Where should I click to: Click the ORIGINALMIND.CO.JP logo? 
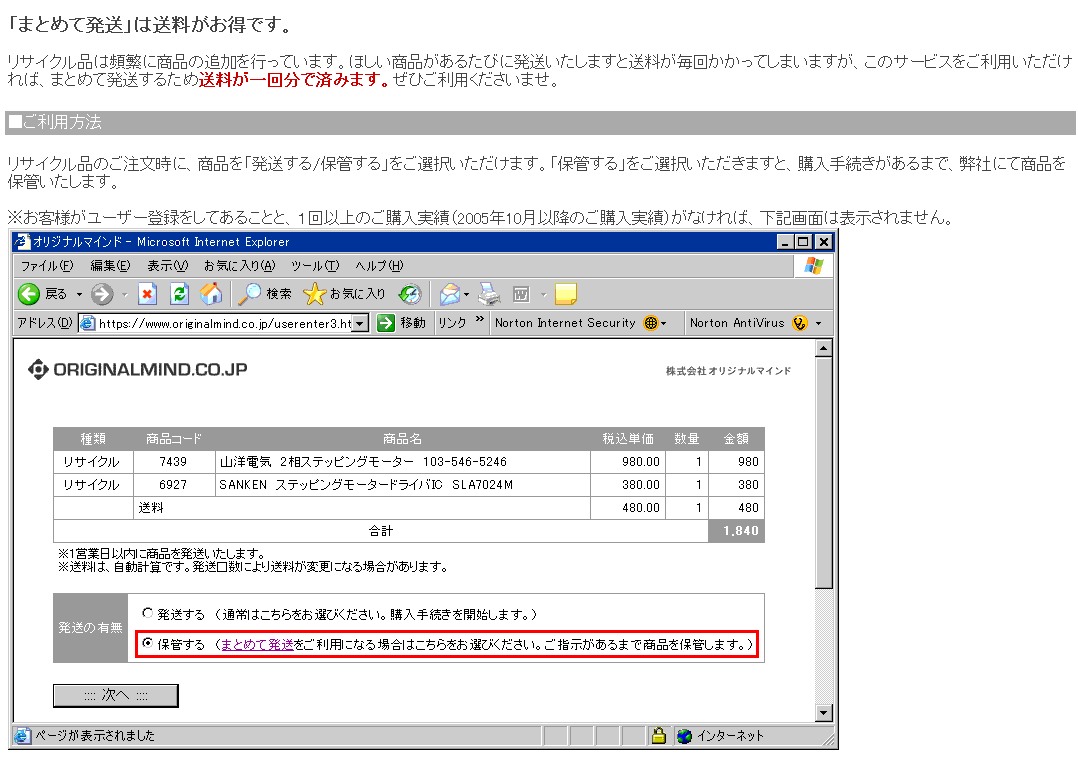click(138, 369)
